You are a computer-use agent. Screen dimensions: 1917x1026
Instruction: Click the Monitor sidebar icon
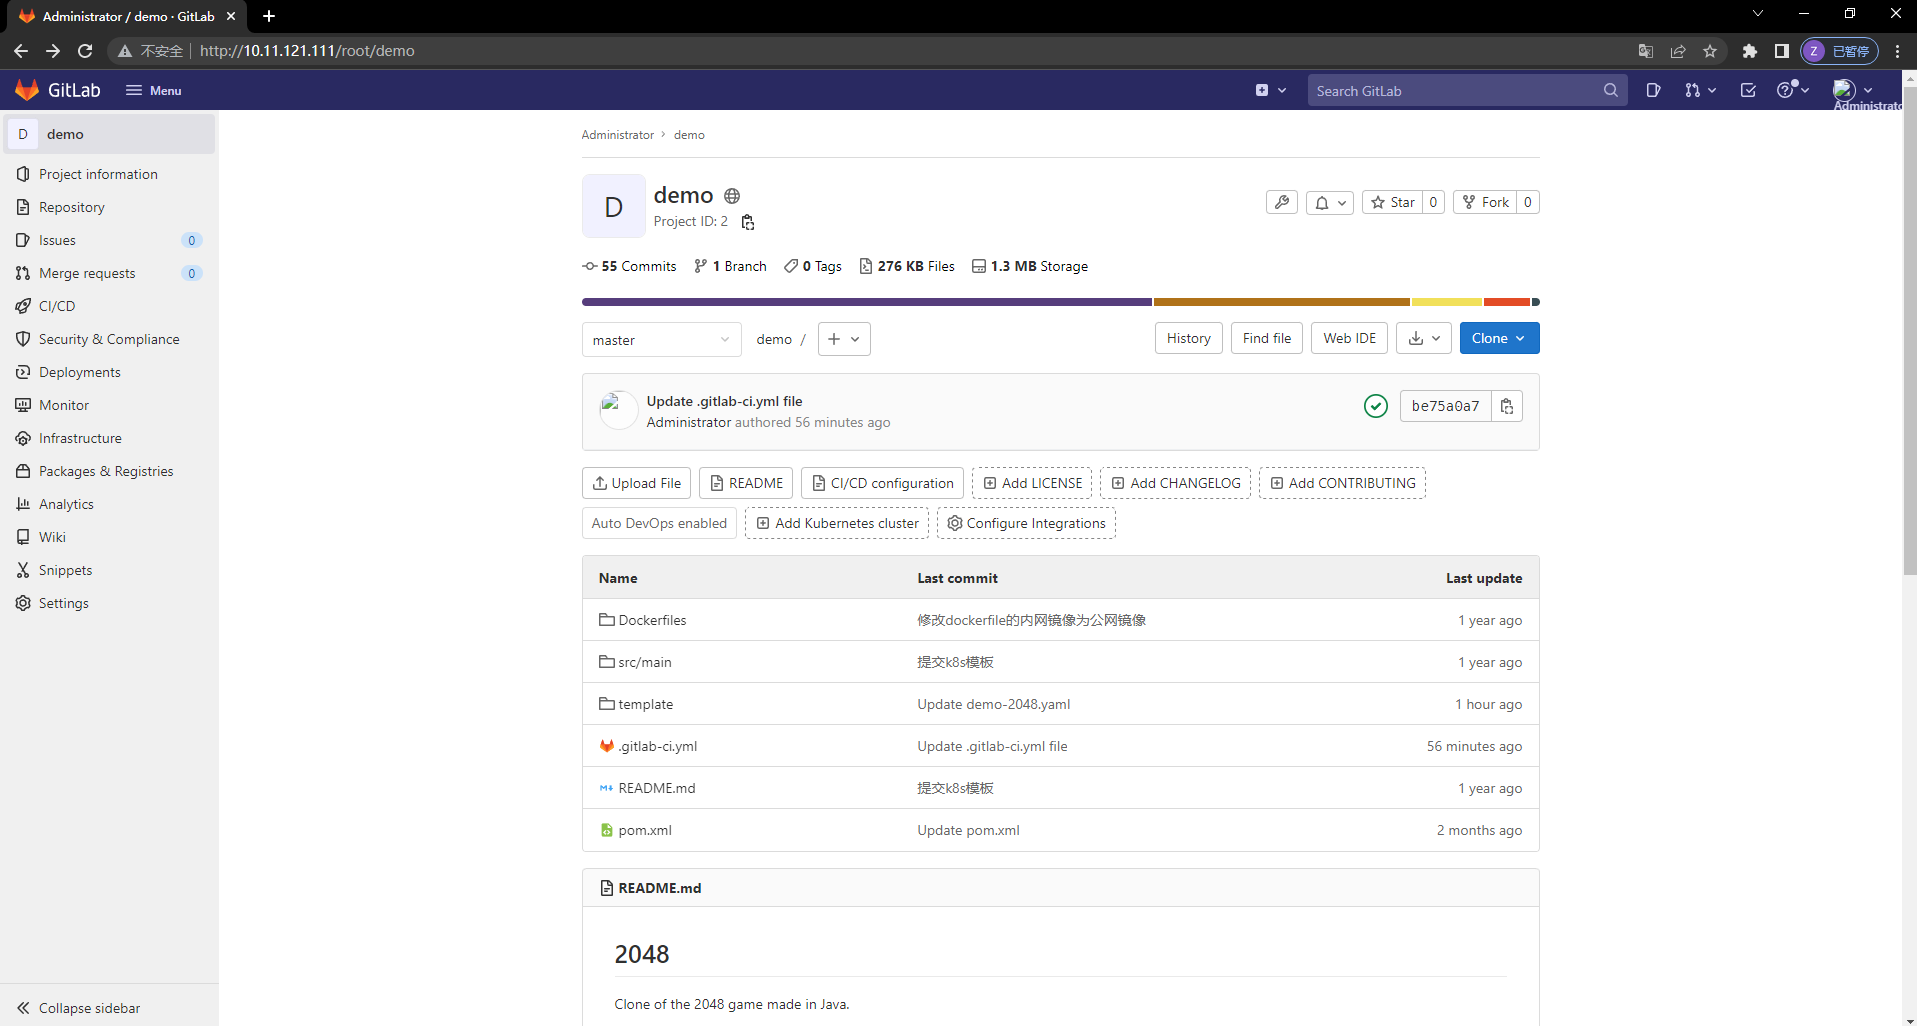coord(23,405)
